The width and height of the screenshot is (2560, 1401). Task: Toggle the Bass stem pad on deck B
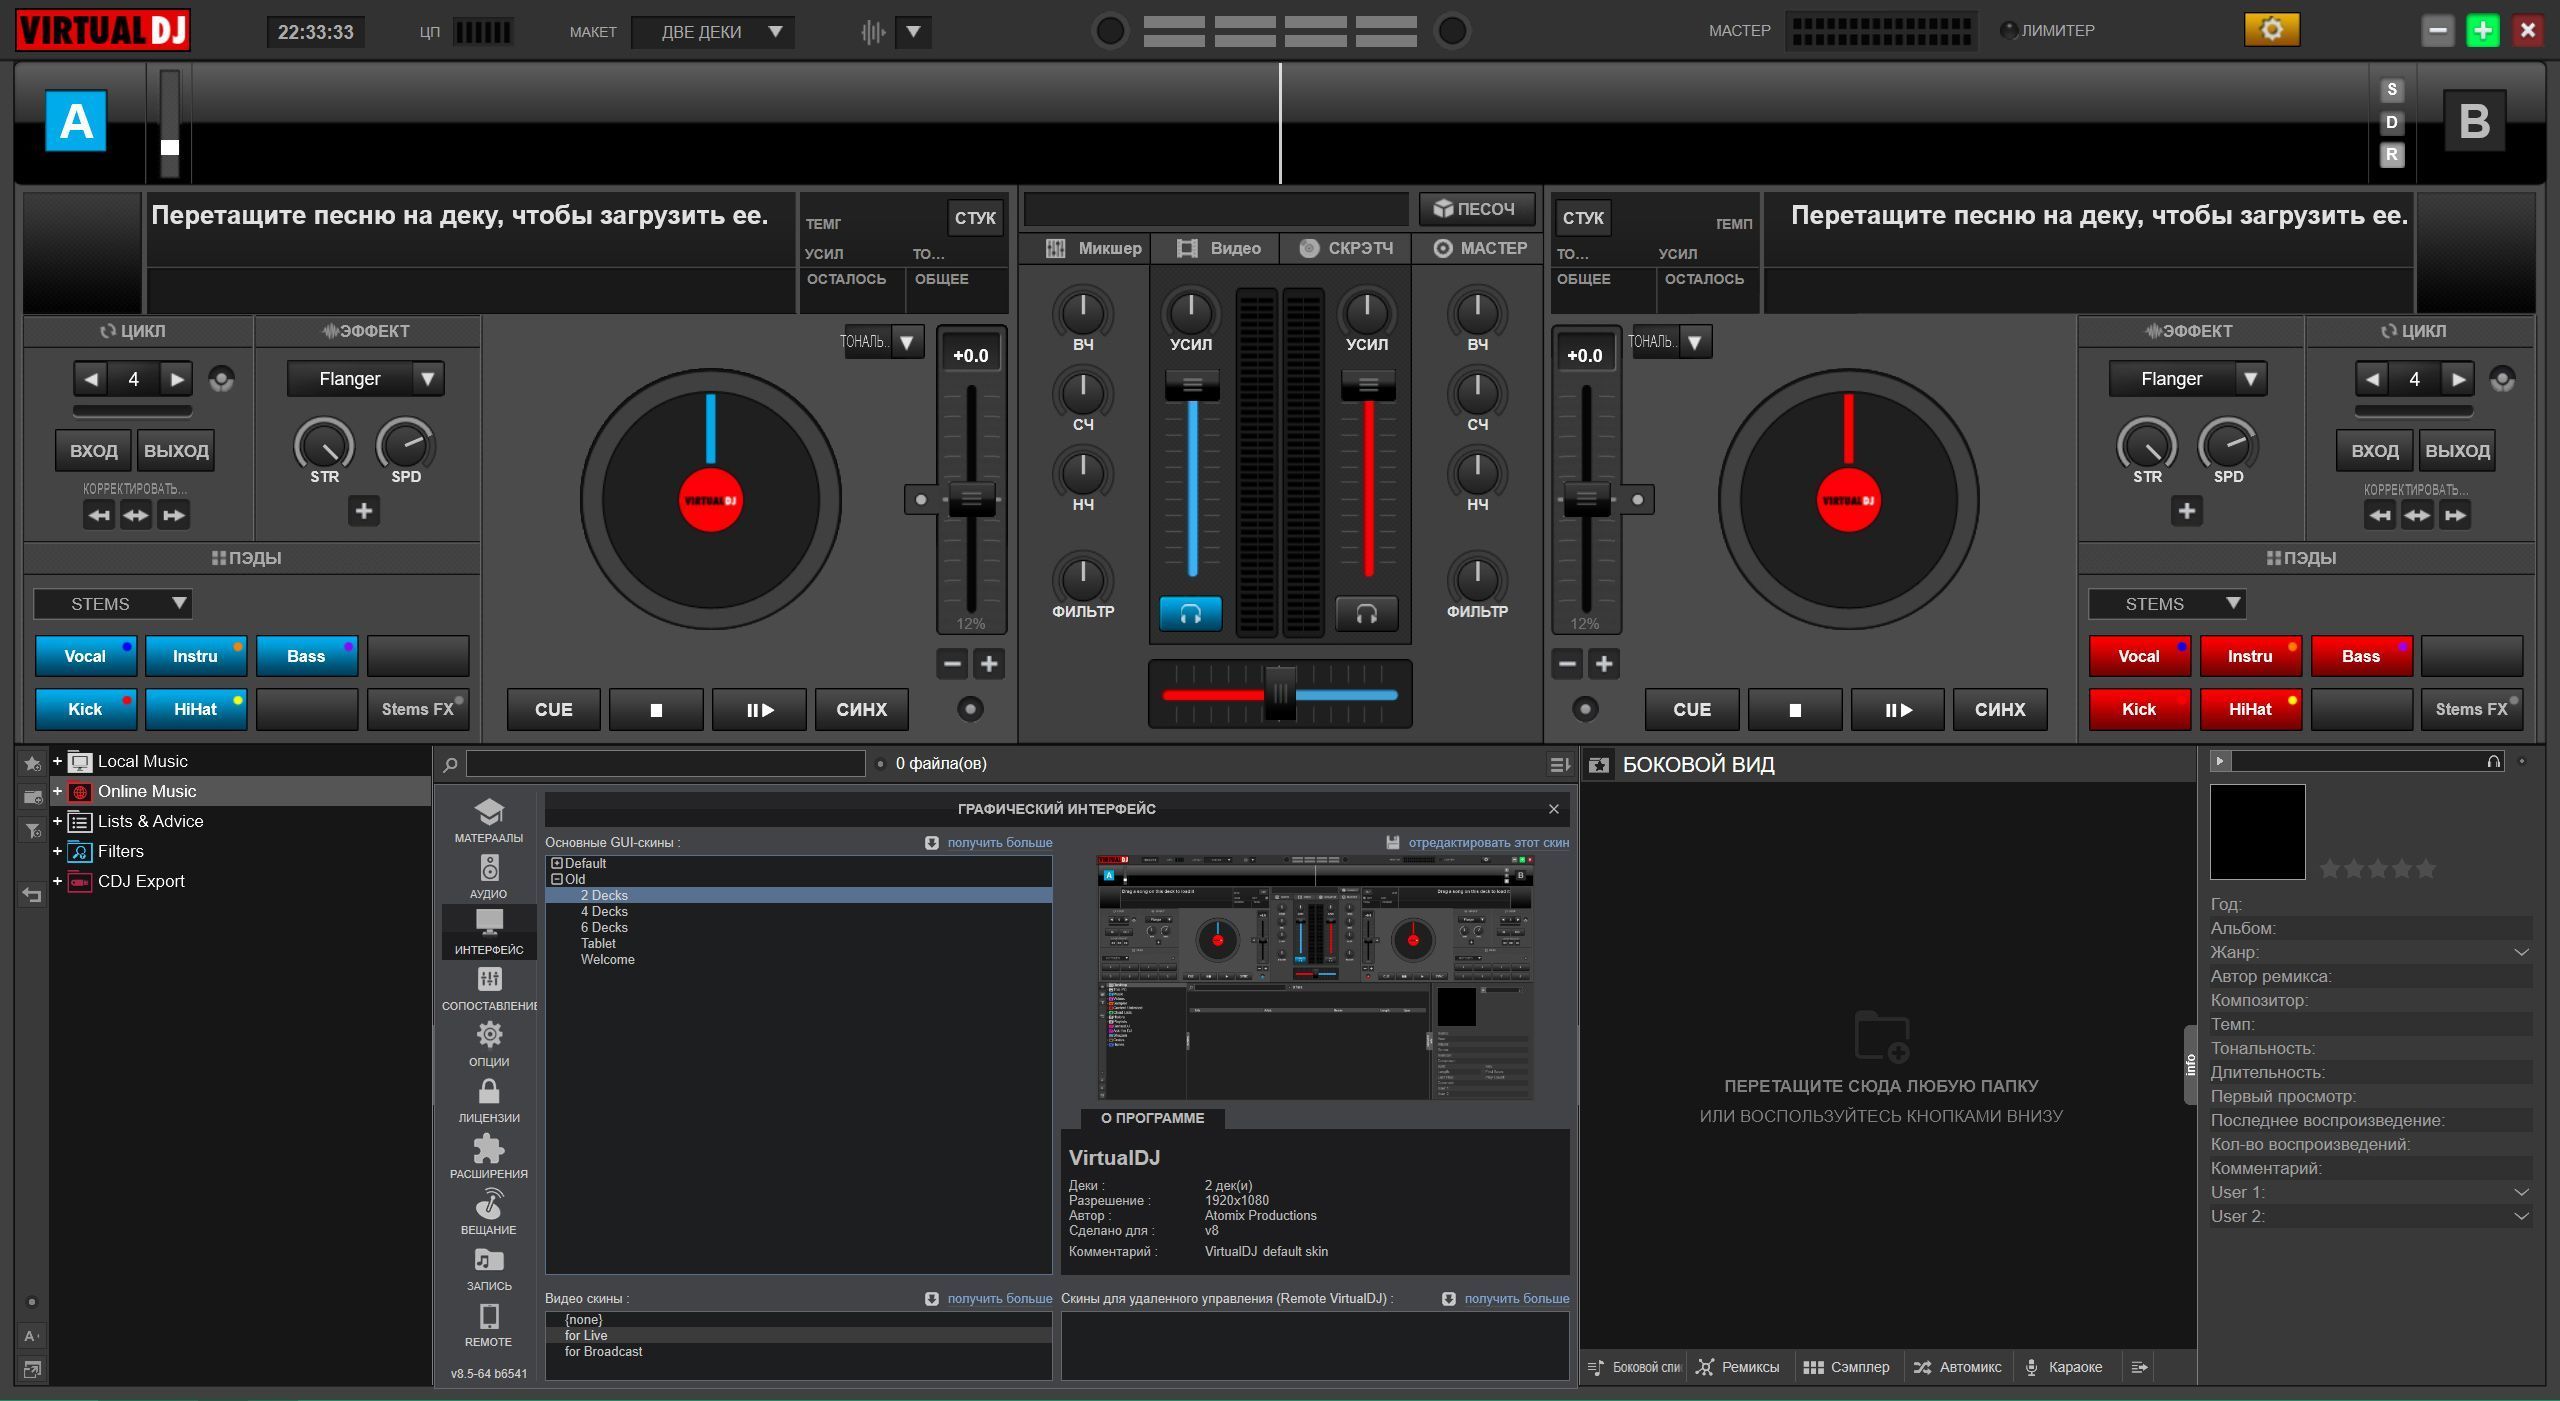pos(2361,656)
